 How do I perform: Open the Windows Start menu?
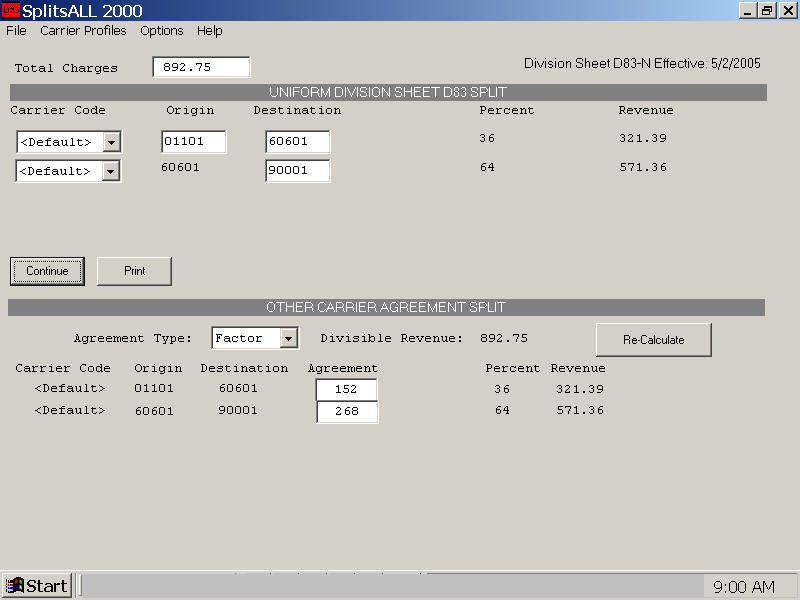click(37, 586)
